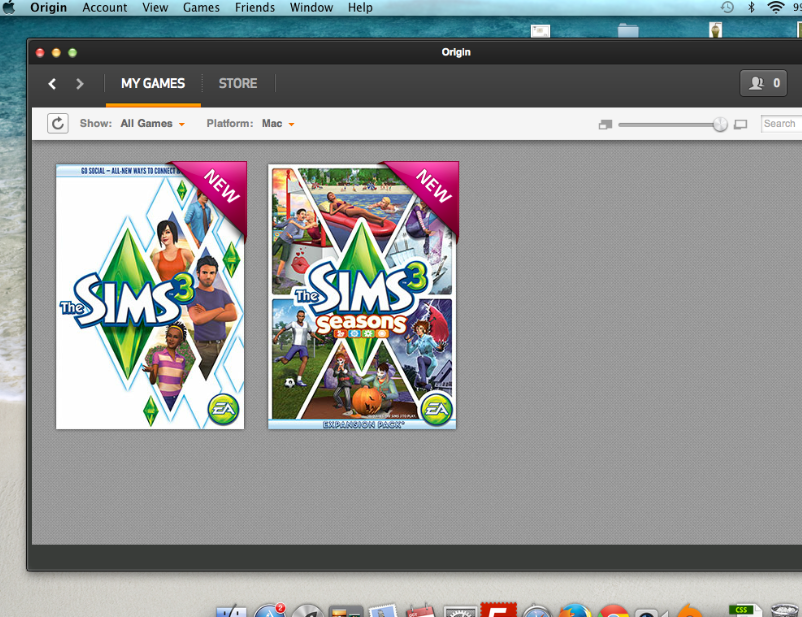Open the friends list button showing 0
Viewport: 802px width, 617px height.
[763, 83]
